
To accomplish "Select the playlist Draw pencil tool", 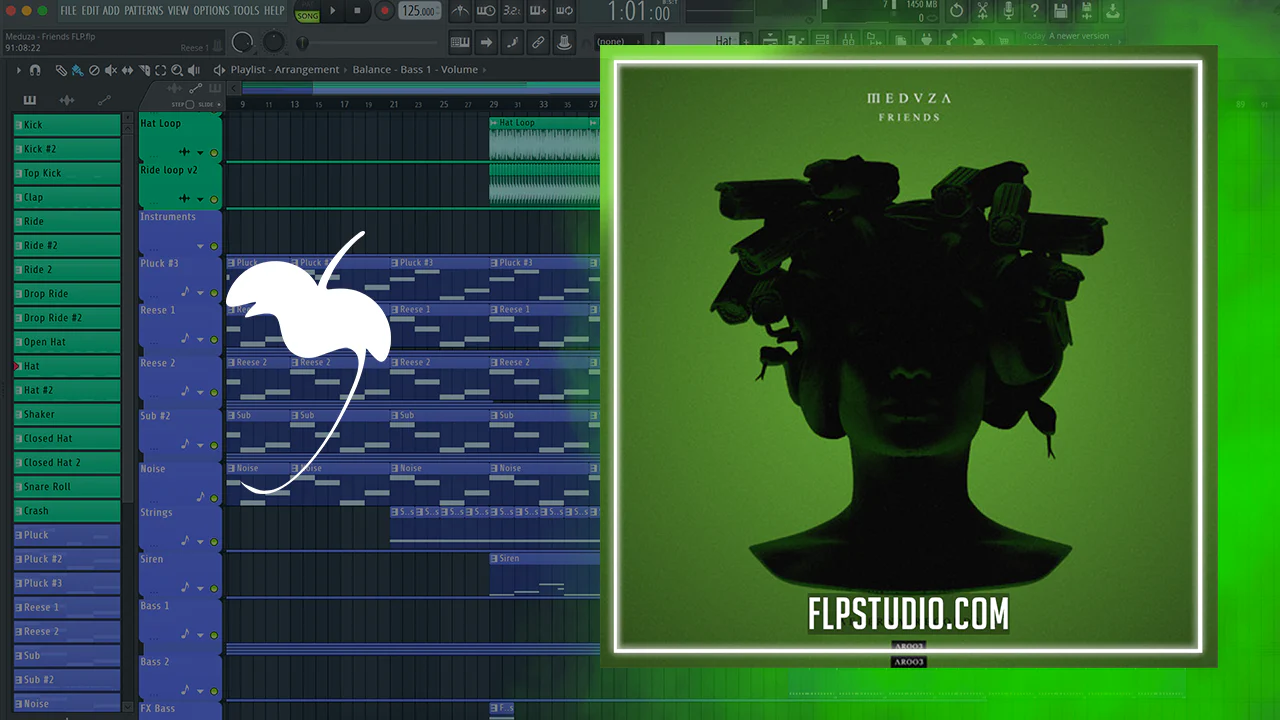I will pyautogui.click(x=61, y=70).
